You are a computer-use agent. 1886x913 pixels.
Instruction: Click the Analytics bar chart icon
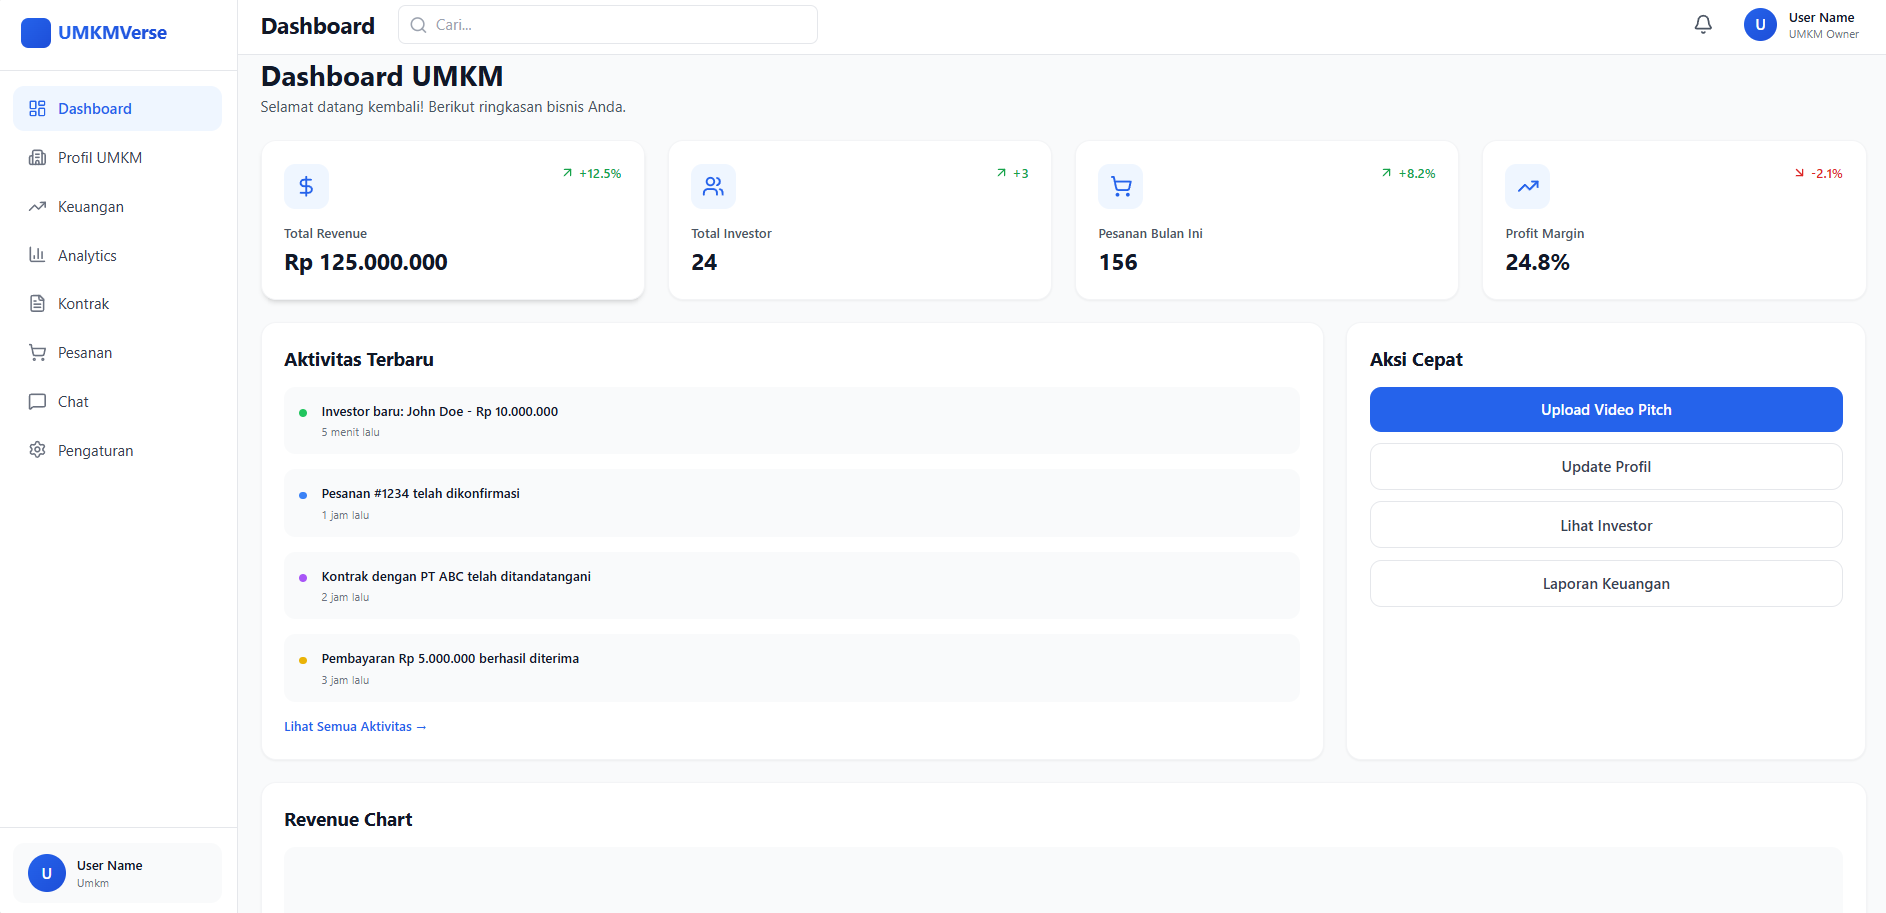37,255
